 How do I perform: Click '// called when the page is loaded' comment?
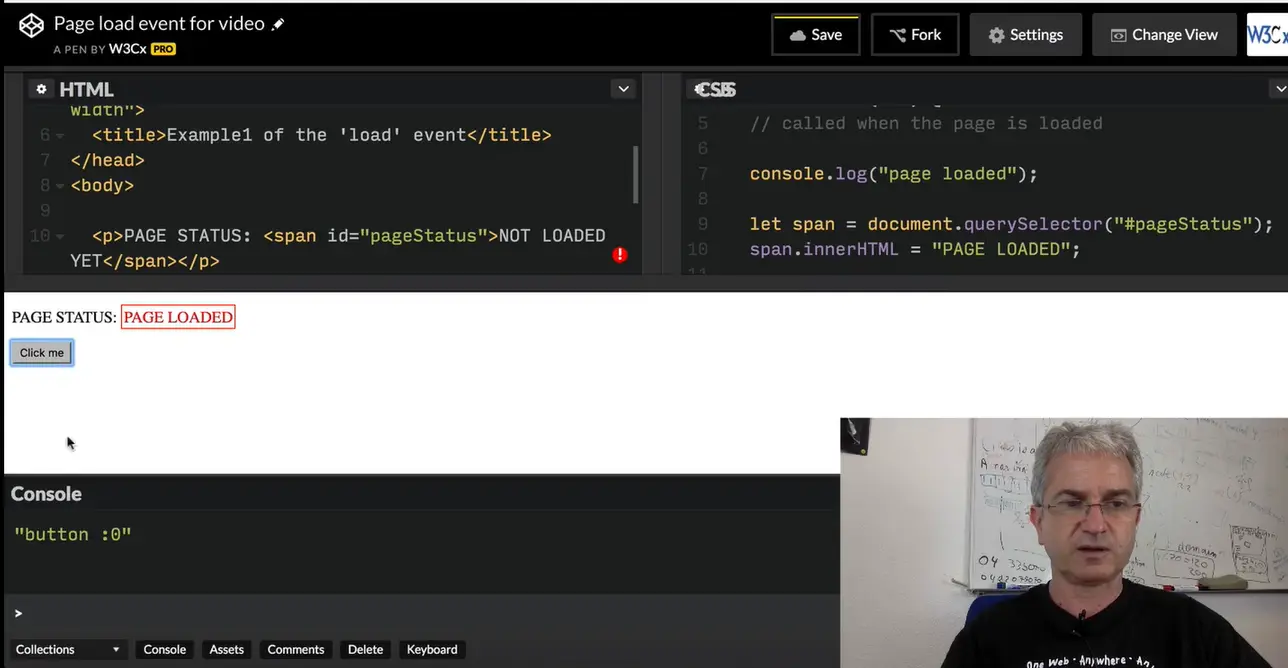pyautogui.click(x=926, y=123)
